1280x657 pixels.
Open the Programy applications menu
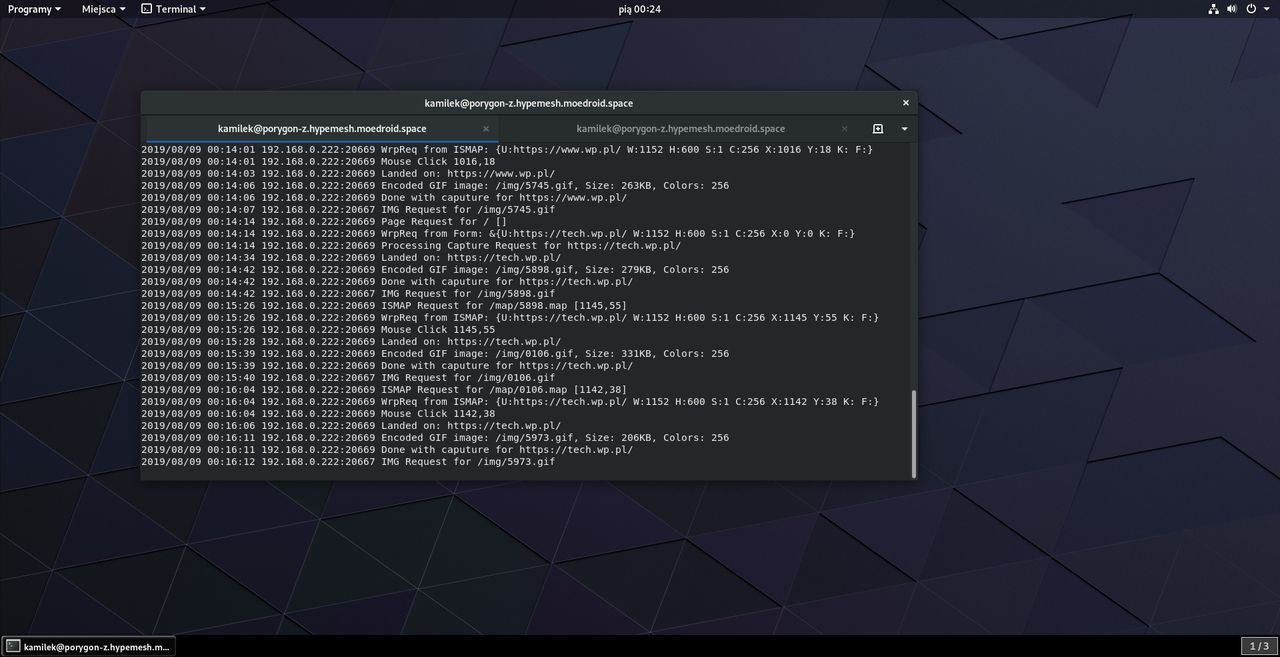[x=34, y=9]
